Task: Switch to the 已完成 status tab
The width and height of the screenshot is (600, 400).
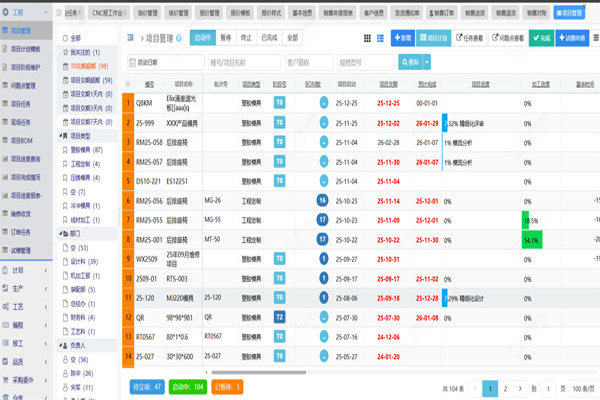Action: [269, 38]
